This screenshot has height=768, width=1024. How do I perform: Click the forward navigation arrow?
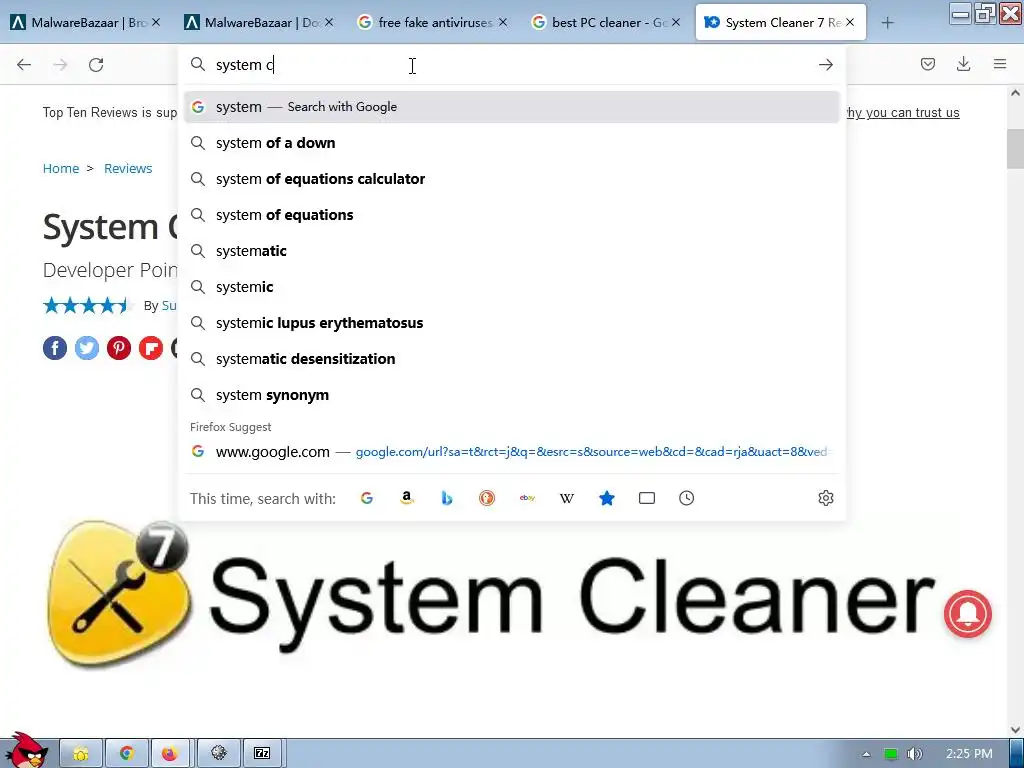point(60,65)
